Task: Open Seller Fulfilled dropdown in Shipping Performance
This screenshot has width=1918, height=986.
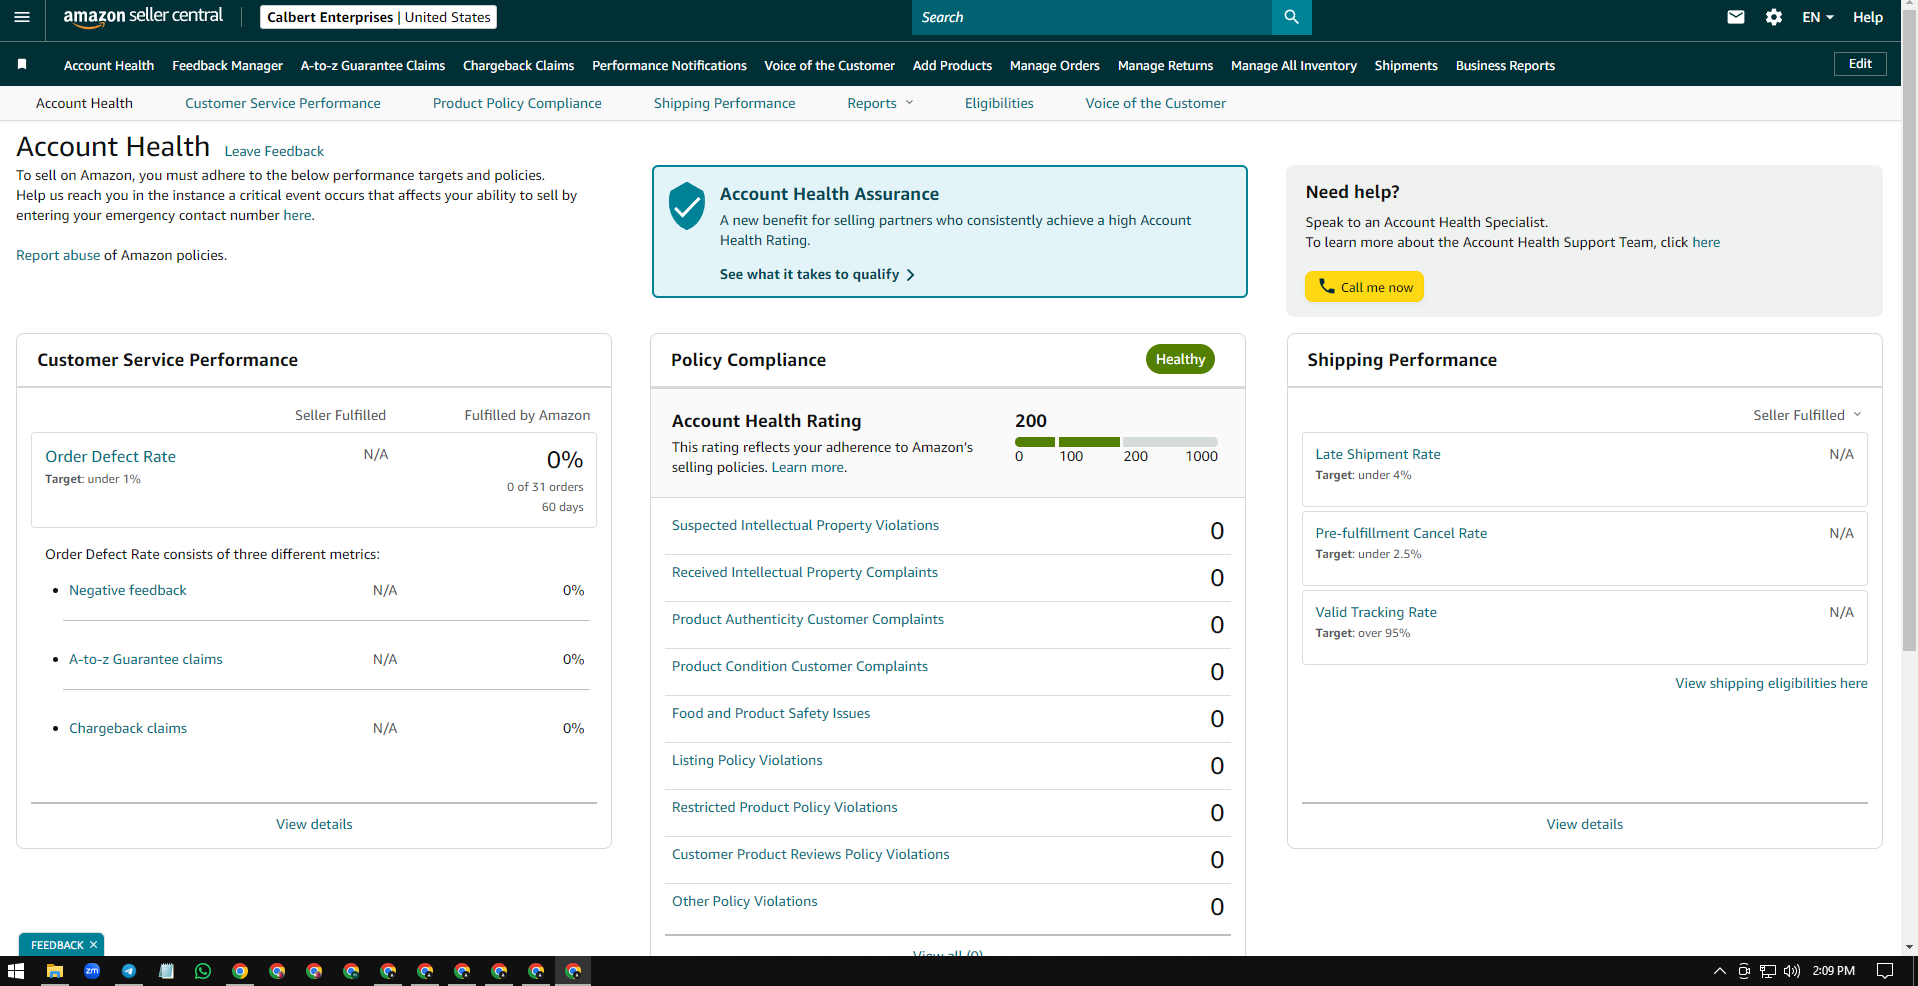Action: tap(1807, 415)
